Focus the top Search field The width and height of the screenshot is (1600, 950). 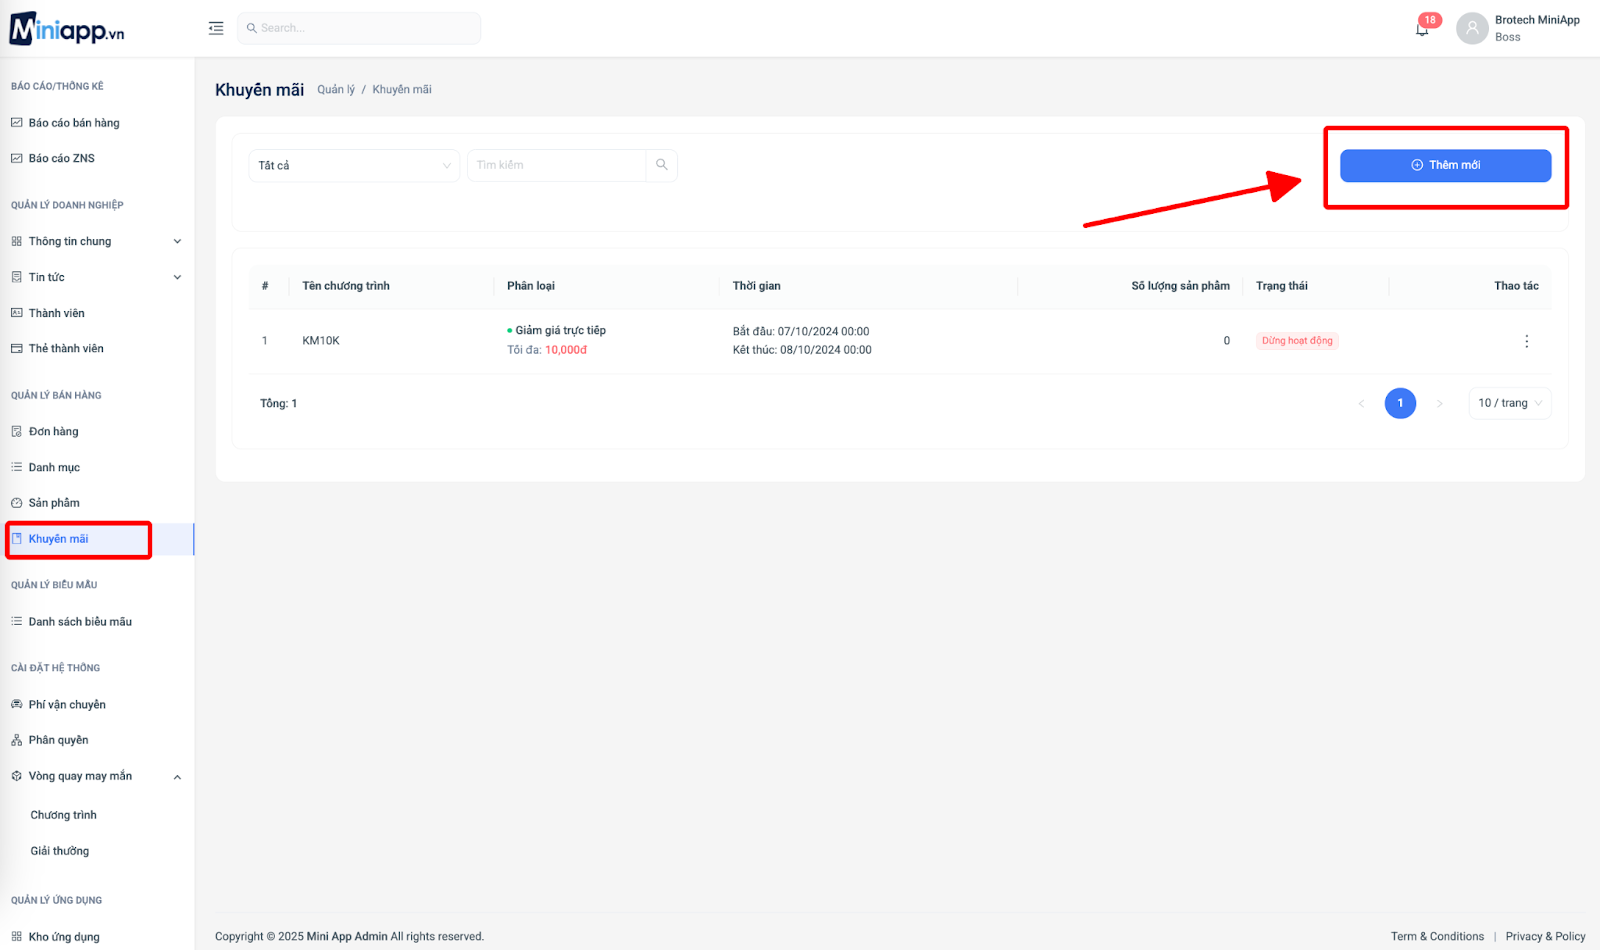tap(359, 28)
